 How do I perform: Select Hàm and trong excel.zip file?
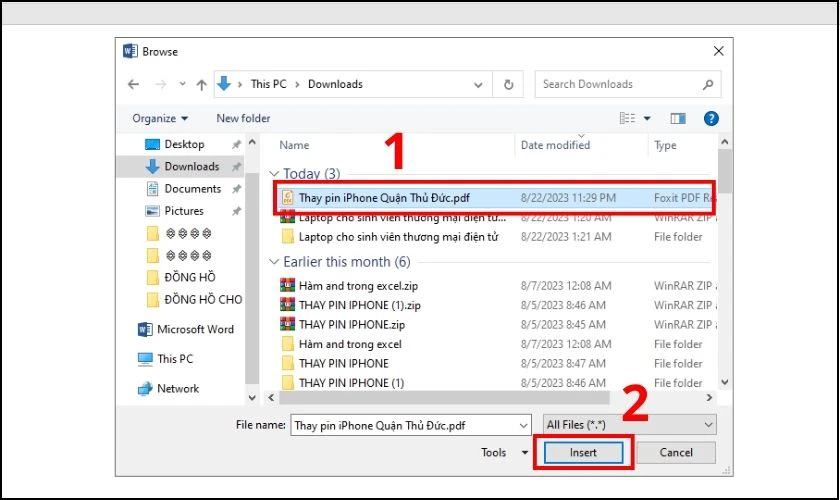[x=358, y=286]
